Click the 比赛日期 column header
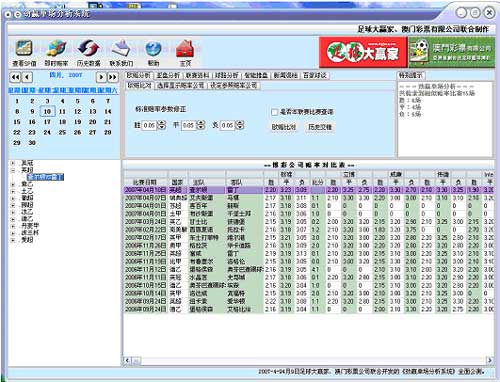This screenshot has height=382, width=500. [x=145, y=182]
